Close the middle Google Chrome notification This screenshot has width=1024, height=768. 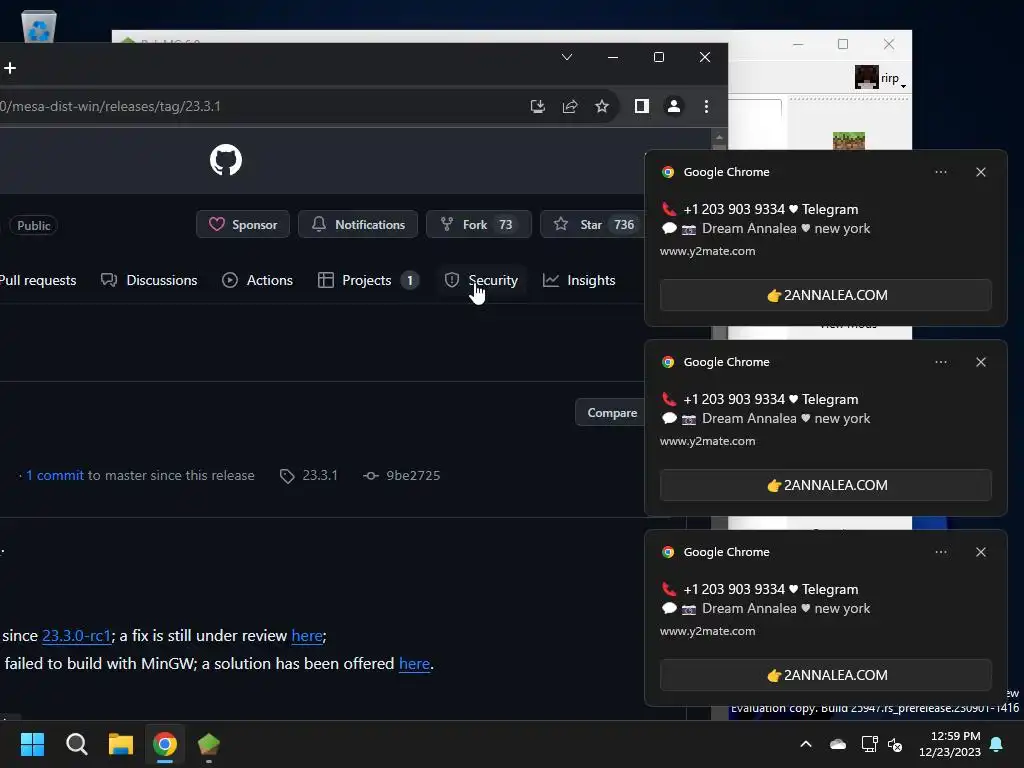(x=981, y=362)
